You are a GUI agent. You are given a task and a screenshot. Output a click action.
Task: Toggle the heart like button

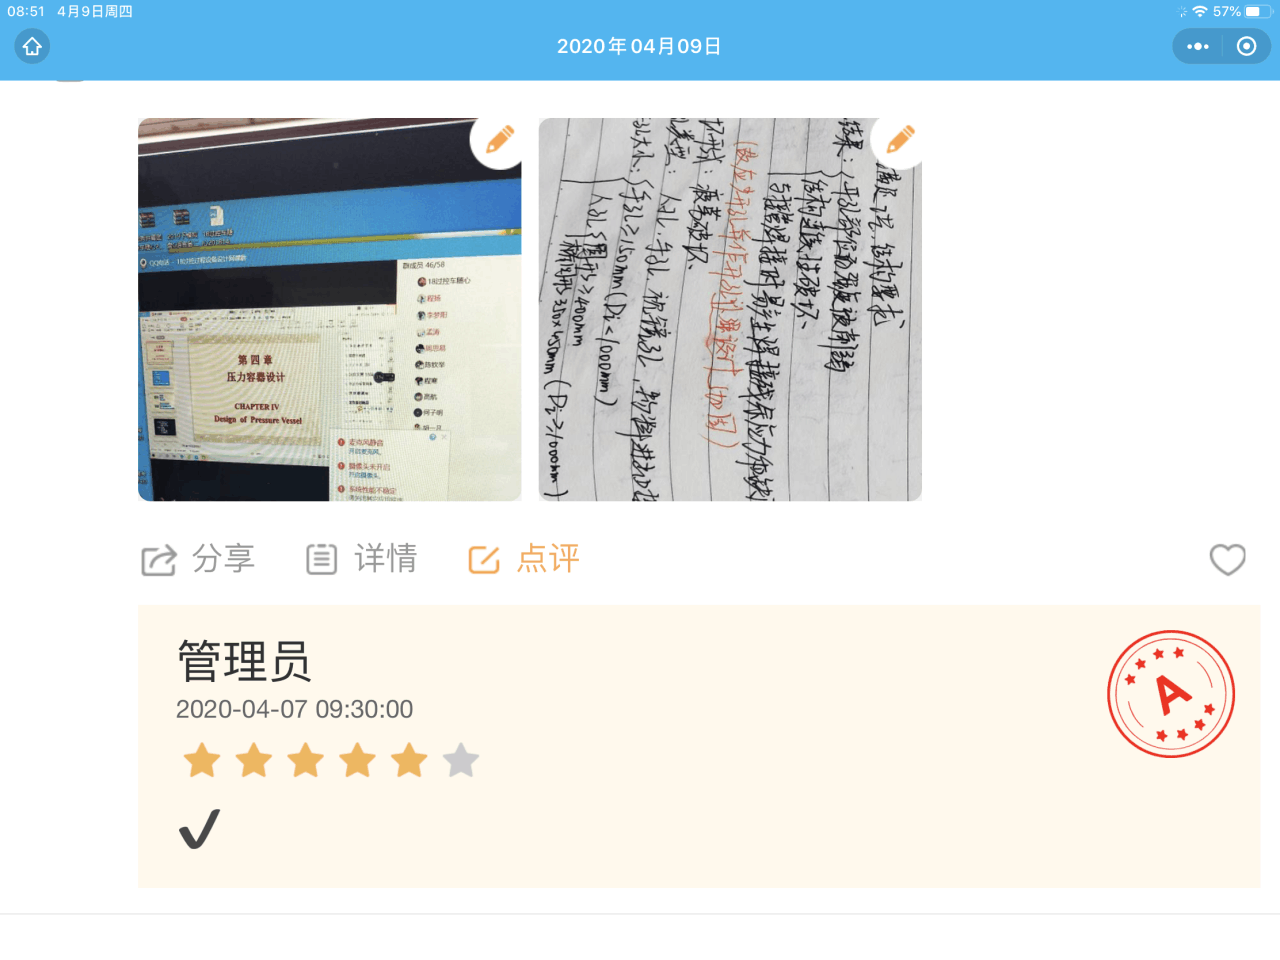(1227, 559)
